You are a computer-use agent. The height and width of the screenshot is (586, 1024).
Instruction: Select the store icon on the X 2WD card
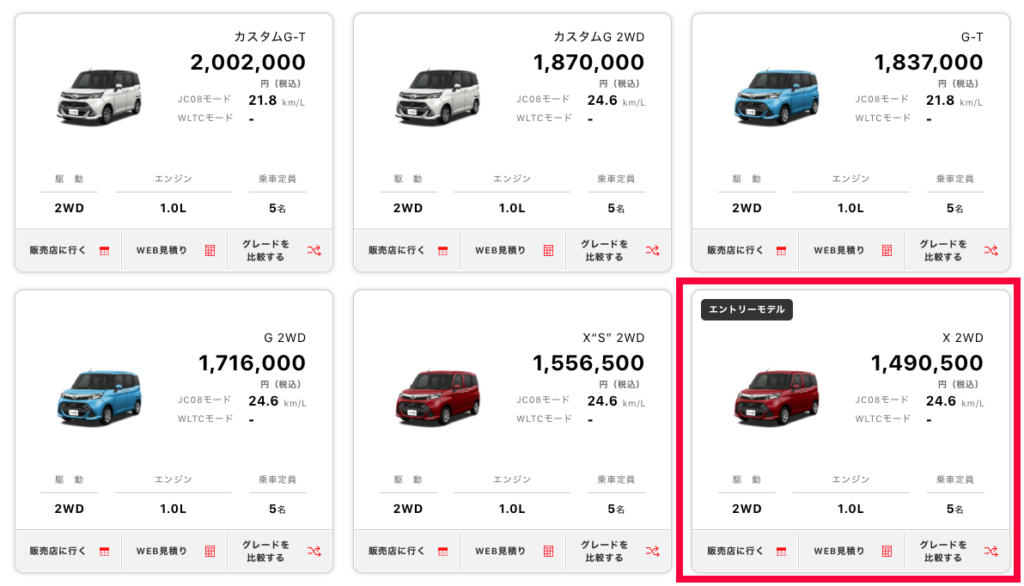click(x=782, y=550)
